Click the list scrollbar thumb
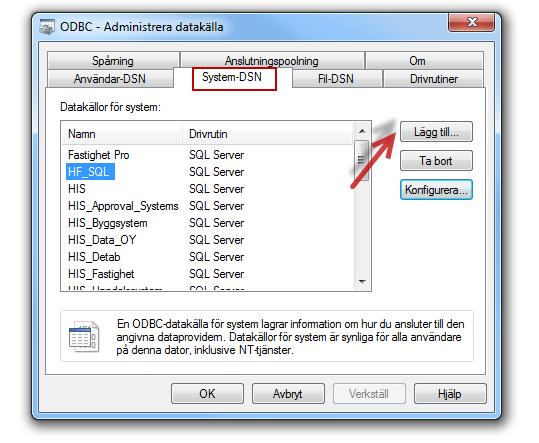 point(362,160)
